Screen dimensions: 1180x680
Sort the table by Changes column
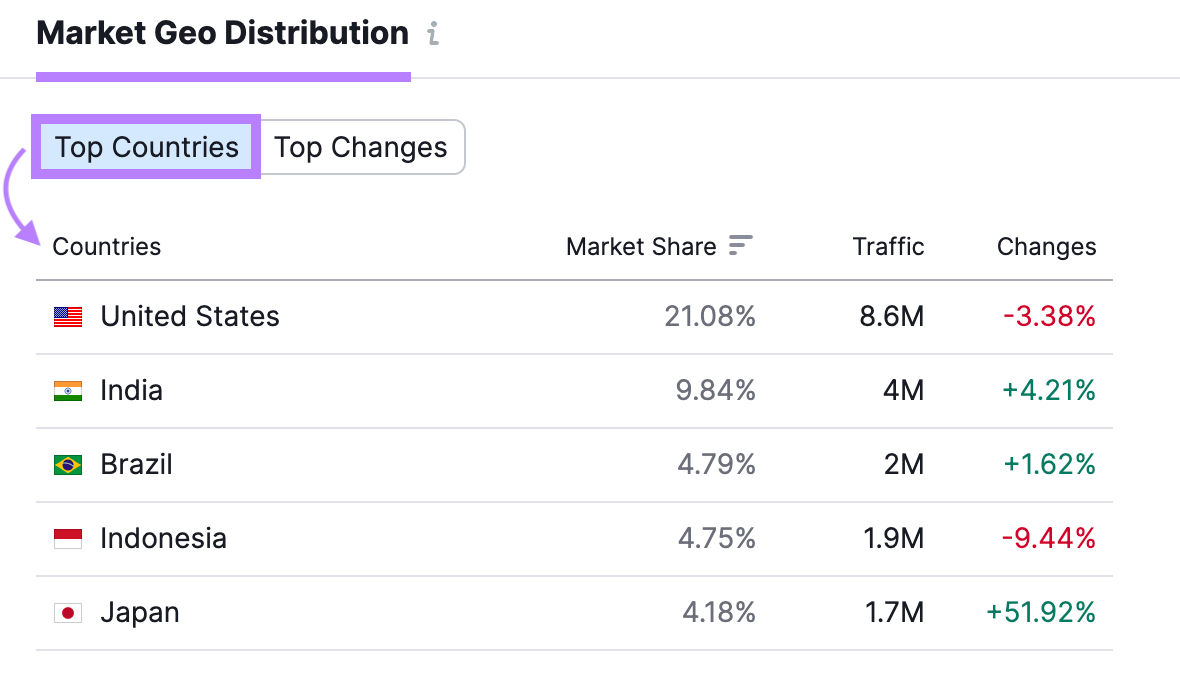(1046, 246)
